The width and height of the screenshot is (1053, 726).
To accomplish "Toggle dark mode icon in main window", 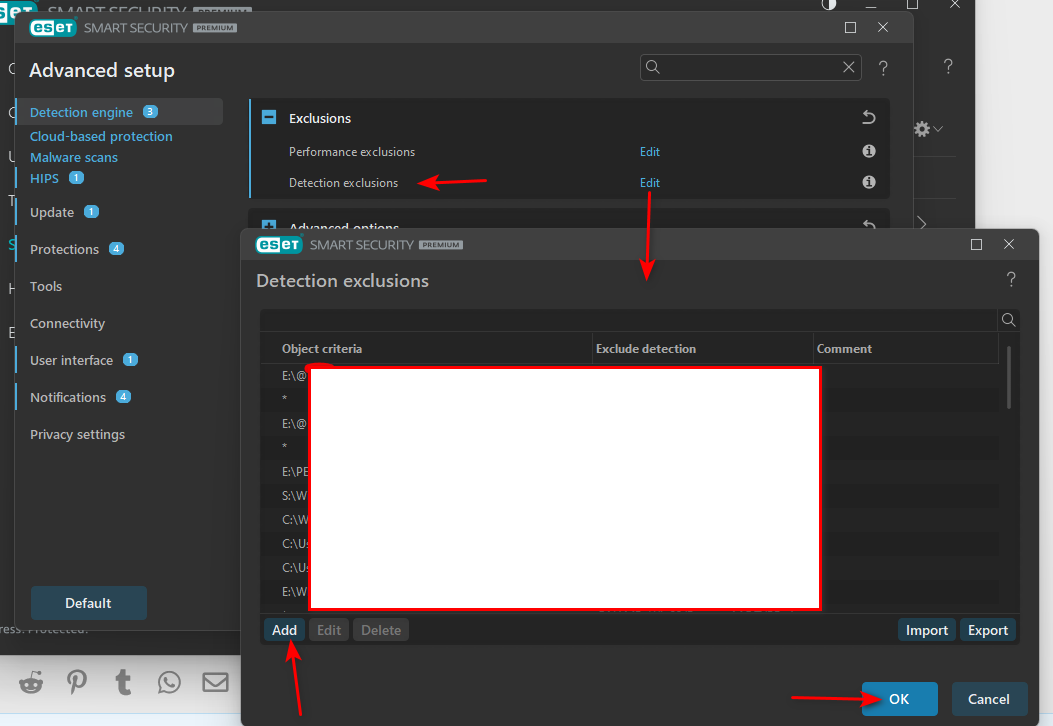I will 829,4.
